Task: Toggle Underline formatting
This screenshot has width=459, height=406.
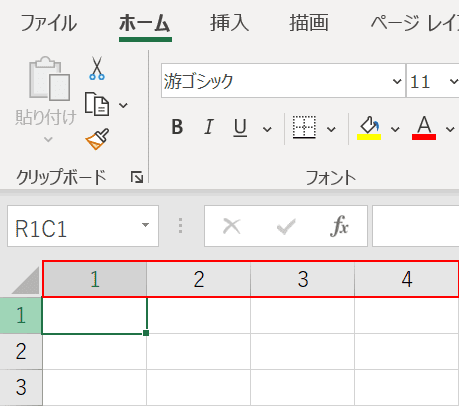Action: [x=240, y=128]
